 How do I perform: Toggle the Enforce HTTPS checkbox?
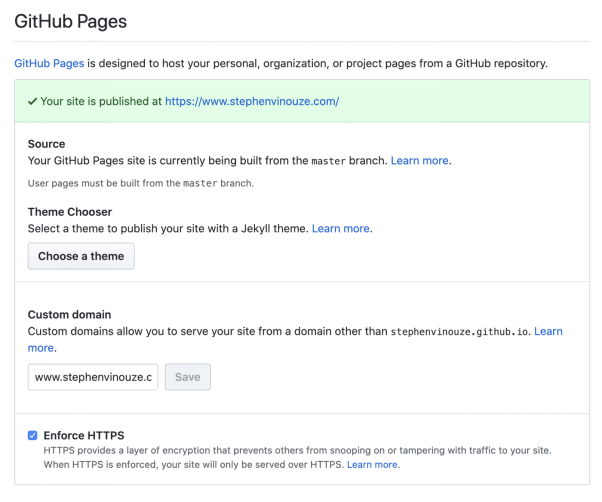(33, 436)
